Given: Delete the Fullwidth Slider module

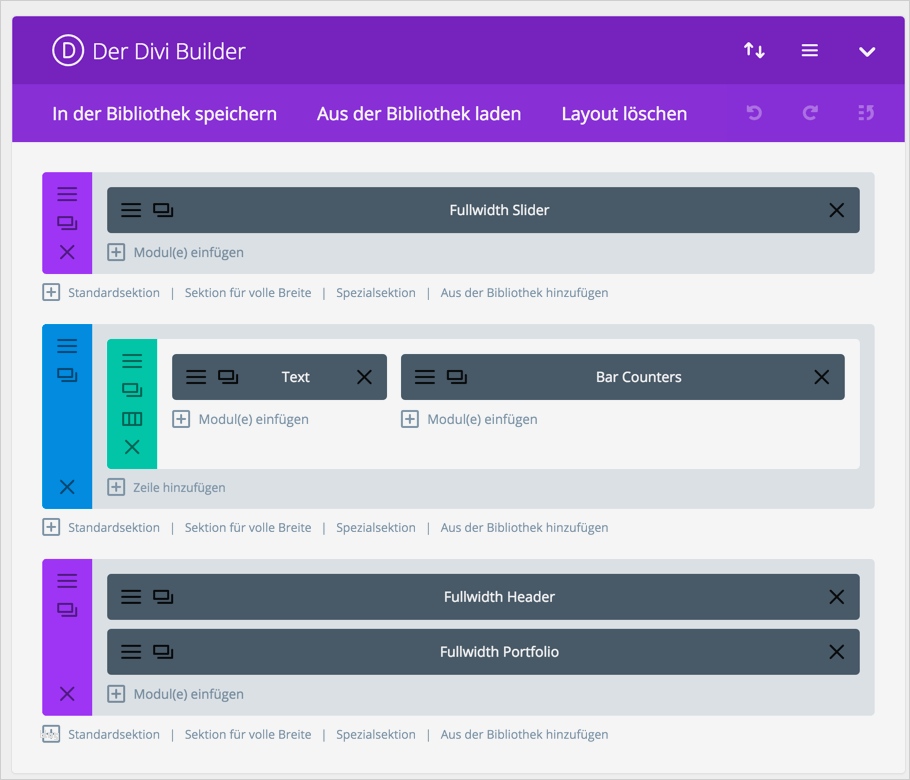Looking at the screenshot, I should 836,210.
